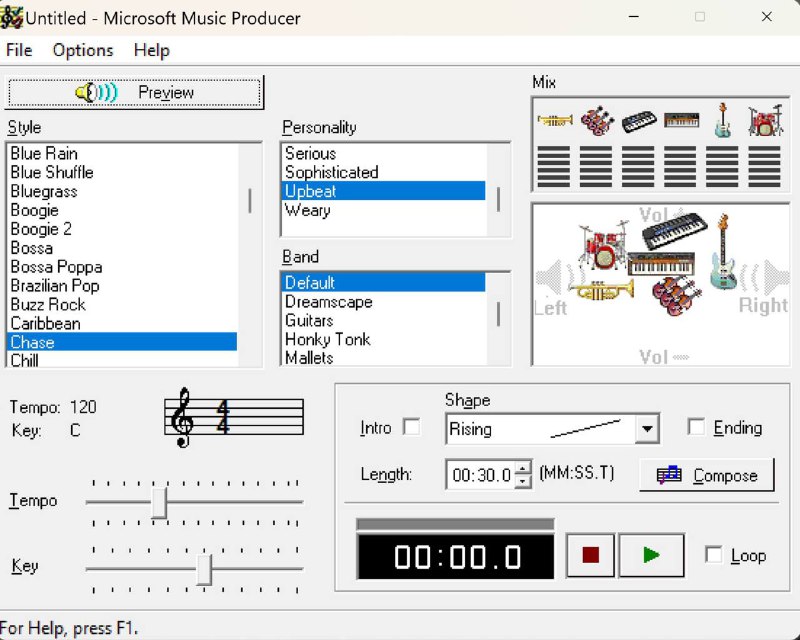The image size is (800, 640).
Task: Select Boogie 2 style
Action: click(x=122, y=229)
